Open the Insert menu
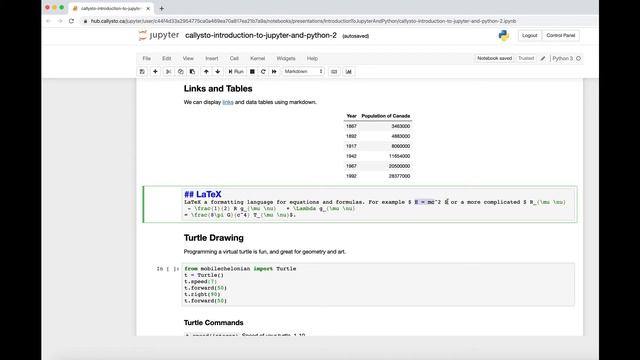 coord(211,58)
